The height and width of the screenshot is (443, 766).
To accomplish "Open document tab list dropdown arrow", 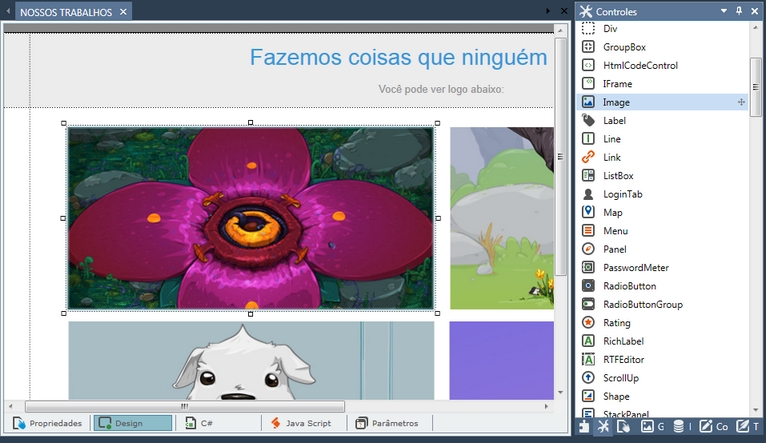I will coord(547,11).
